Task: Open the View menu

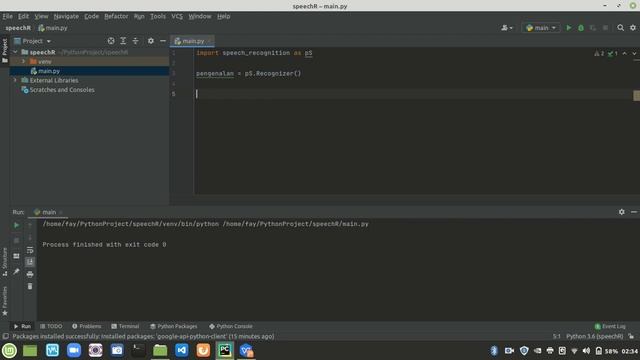Action: click(x=41, y=16)
